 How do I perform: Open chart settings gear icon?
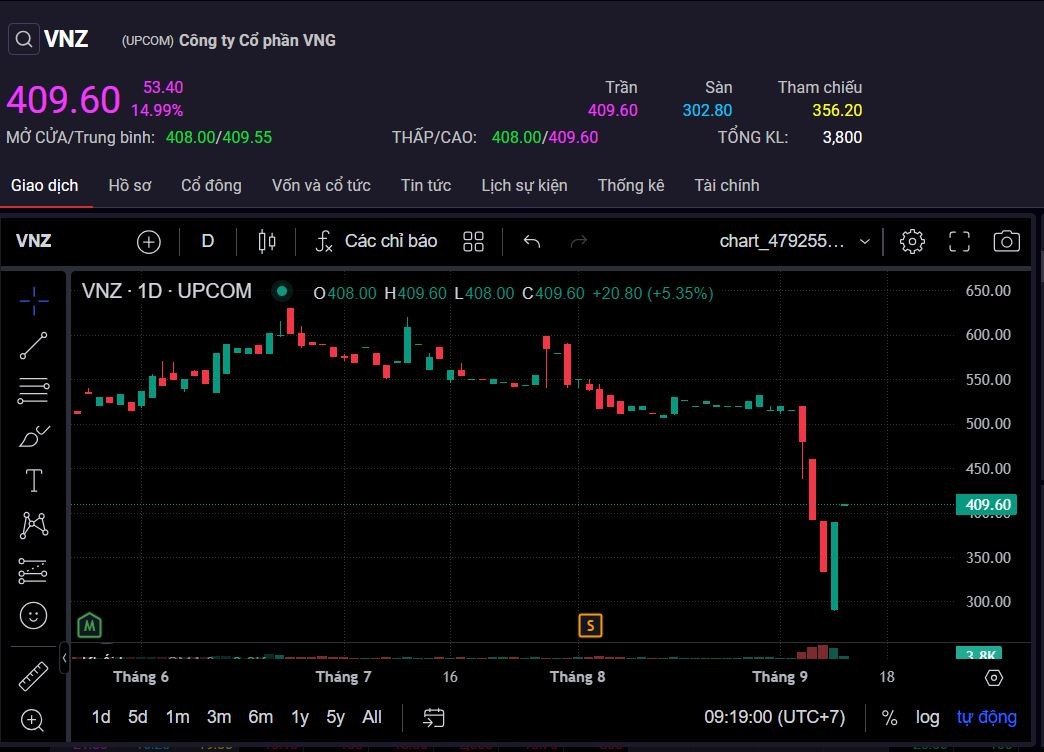point(912,241)
